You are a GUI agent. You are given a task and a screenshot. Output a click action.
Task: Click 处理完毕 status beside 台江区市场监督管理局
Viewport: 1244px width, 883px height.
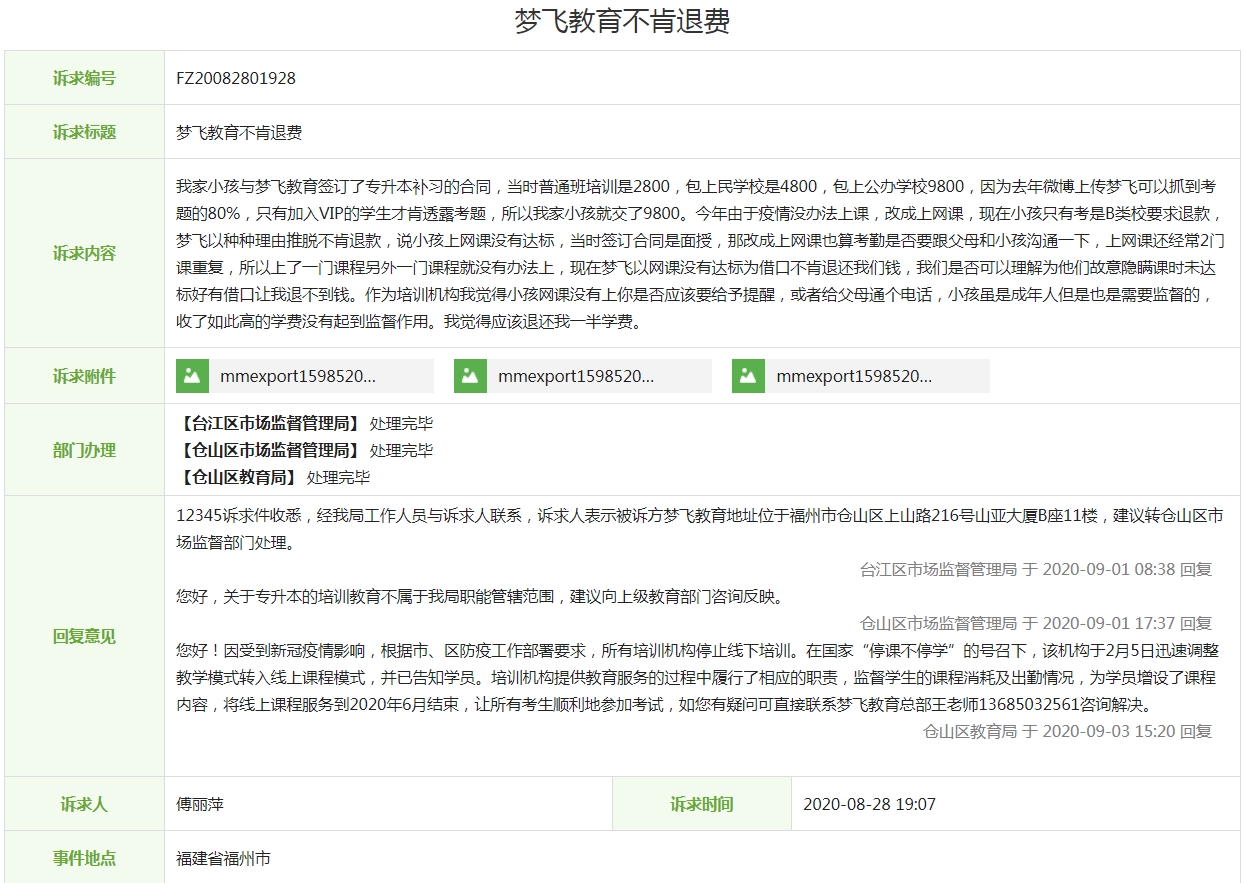402,423
